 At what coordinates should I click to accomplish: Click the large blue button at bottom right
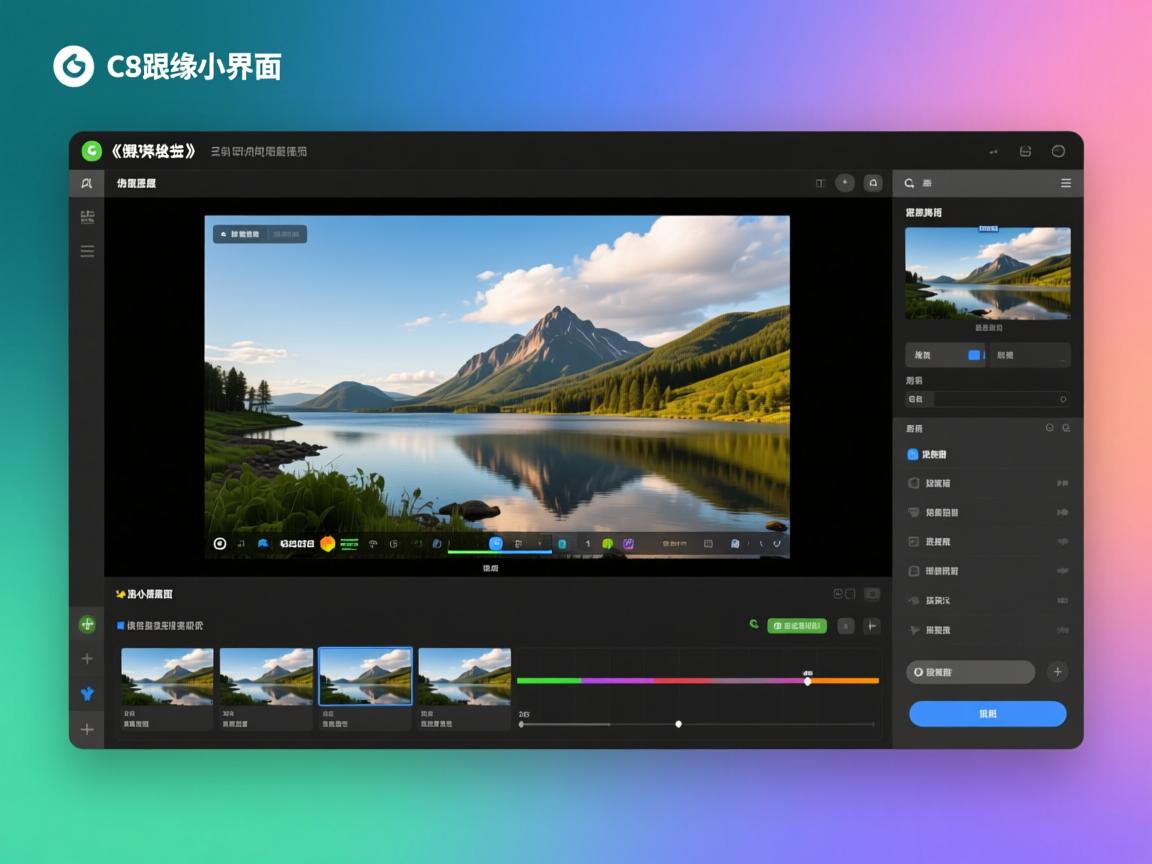pyautogui.click(x=987, y=714)
